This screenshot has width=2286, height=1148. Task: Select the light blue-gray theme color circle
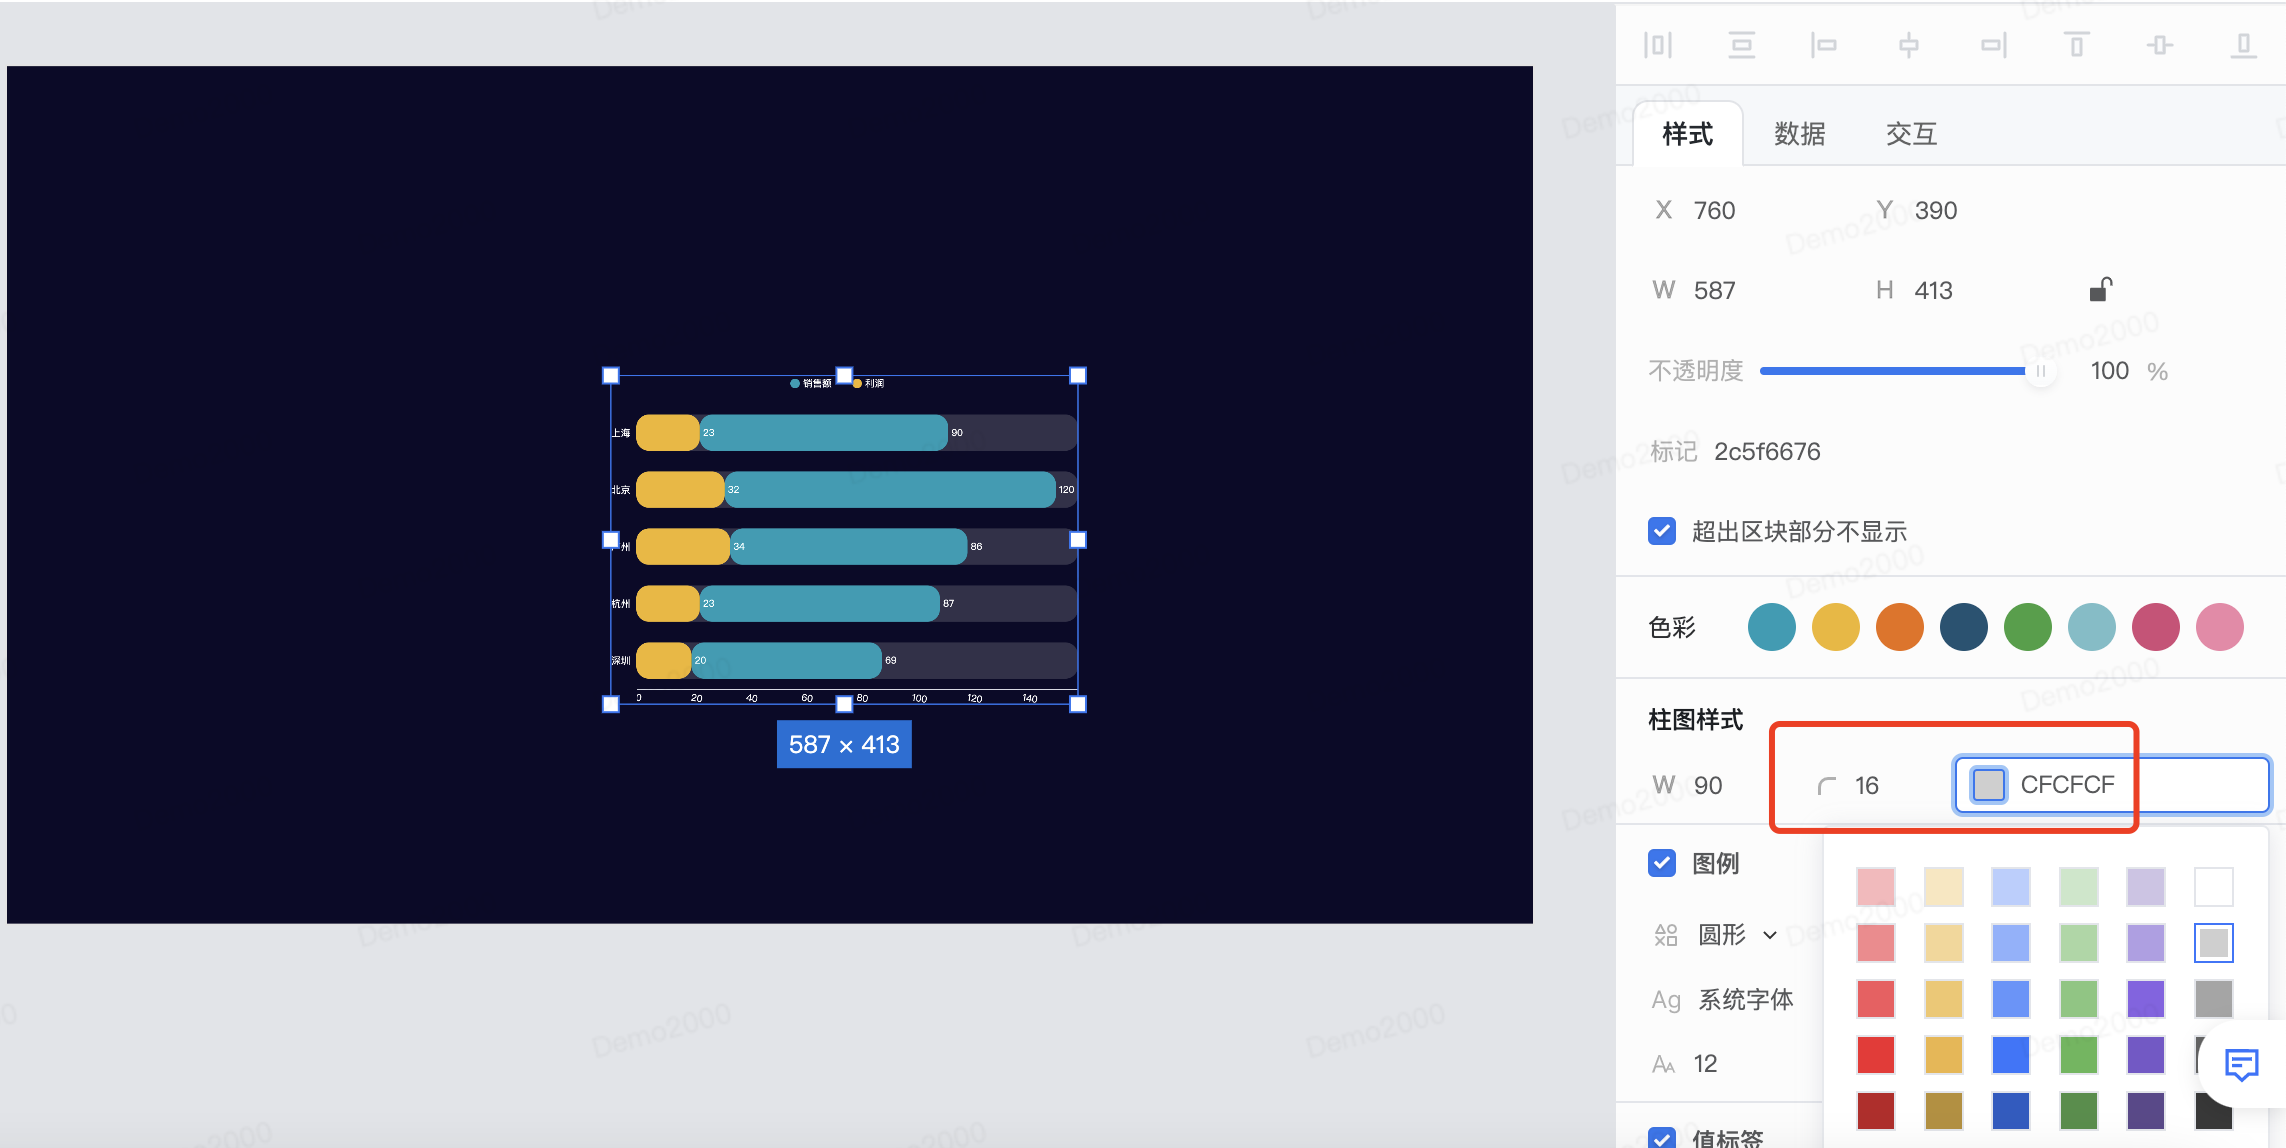[2092, 628]
